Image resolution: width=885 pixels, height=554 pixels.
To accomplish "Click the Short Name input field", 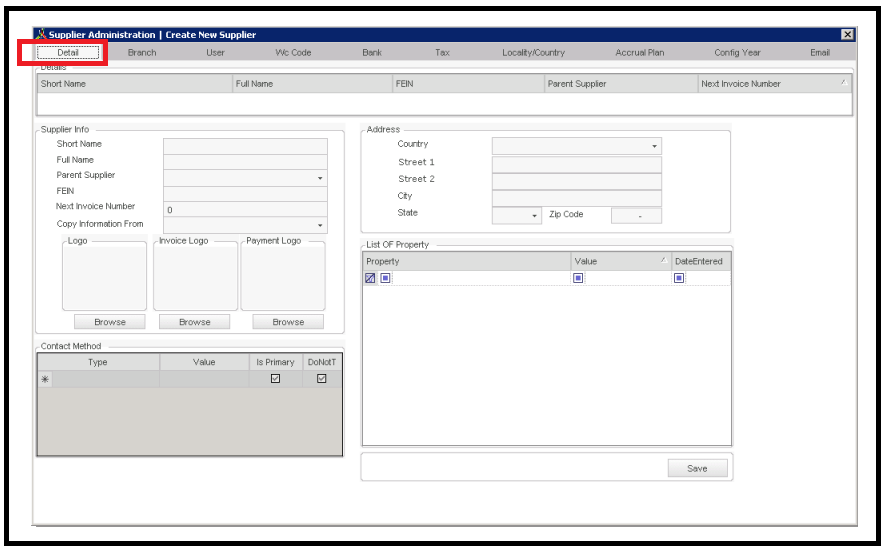I will pos(246,146).
